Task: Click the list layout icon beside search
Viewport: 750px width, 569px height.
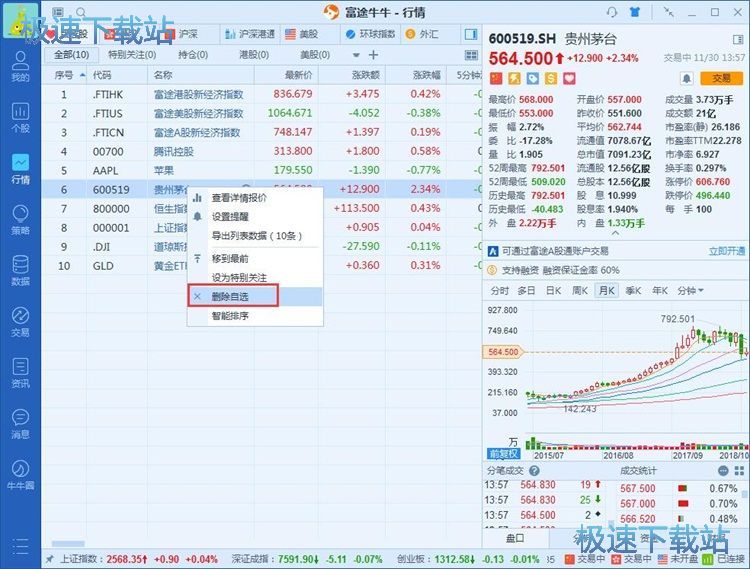Action: [x=58, y=11]
